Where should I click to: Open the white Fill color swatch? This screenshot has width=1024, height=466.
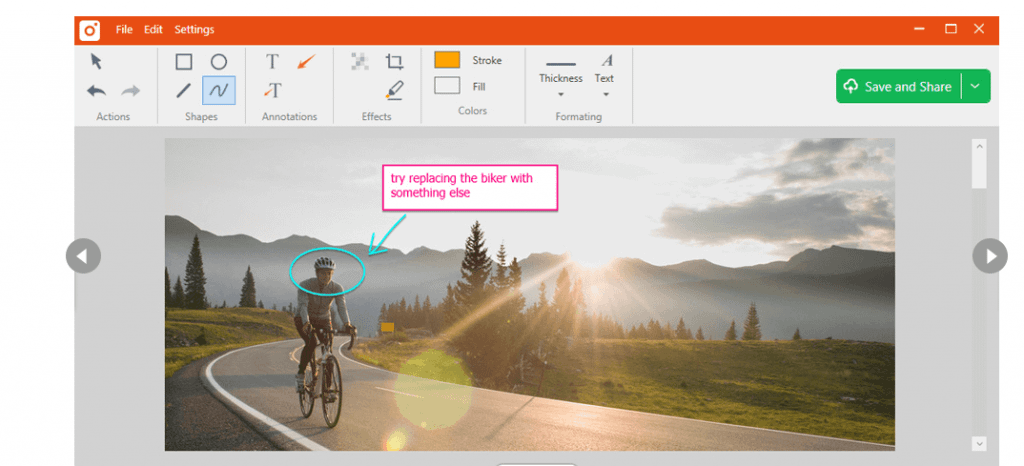click(447, 85)
